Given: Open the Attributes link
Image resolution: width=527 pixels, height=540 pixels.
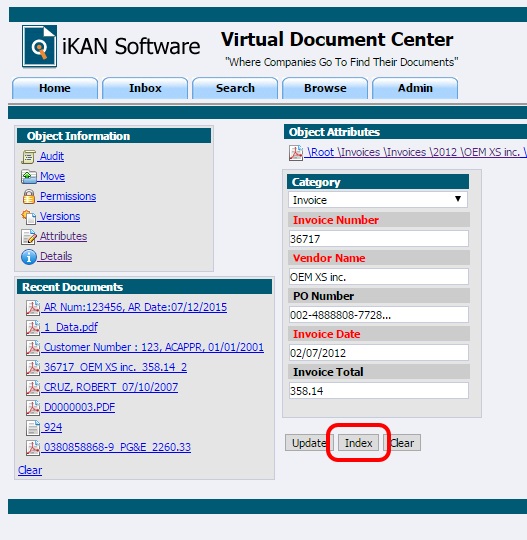Looking at the screenshot, I should (x=63, y=236).
